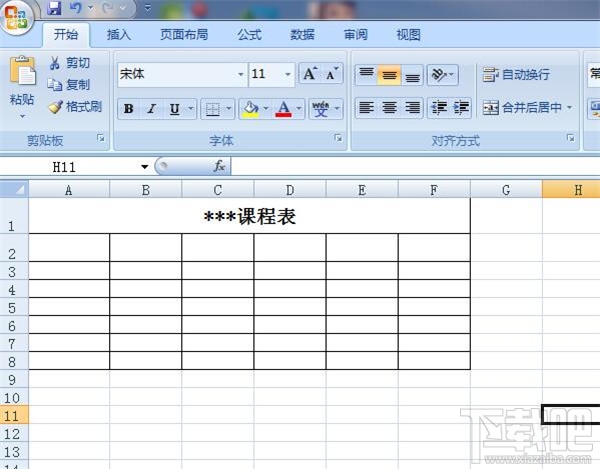The width and height of the screenshot is (600, 469).
Task: Open the 页面布局 ribbon tab
Action: (x=184, y=34)
